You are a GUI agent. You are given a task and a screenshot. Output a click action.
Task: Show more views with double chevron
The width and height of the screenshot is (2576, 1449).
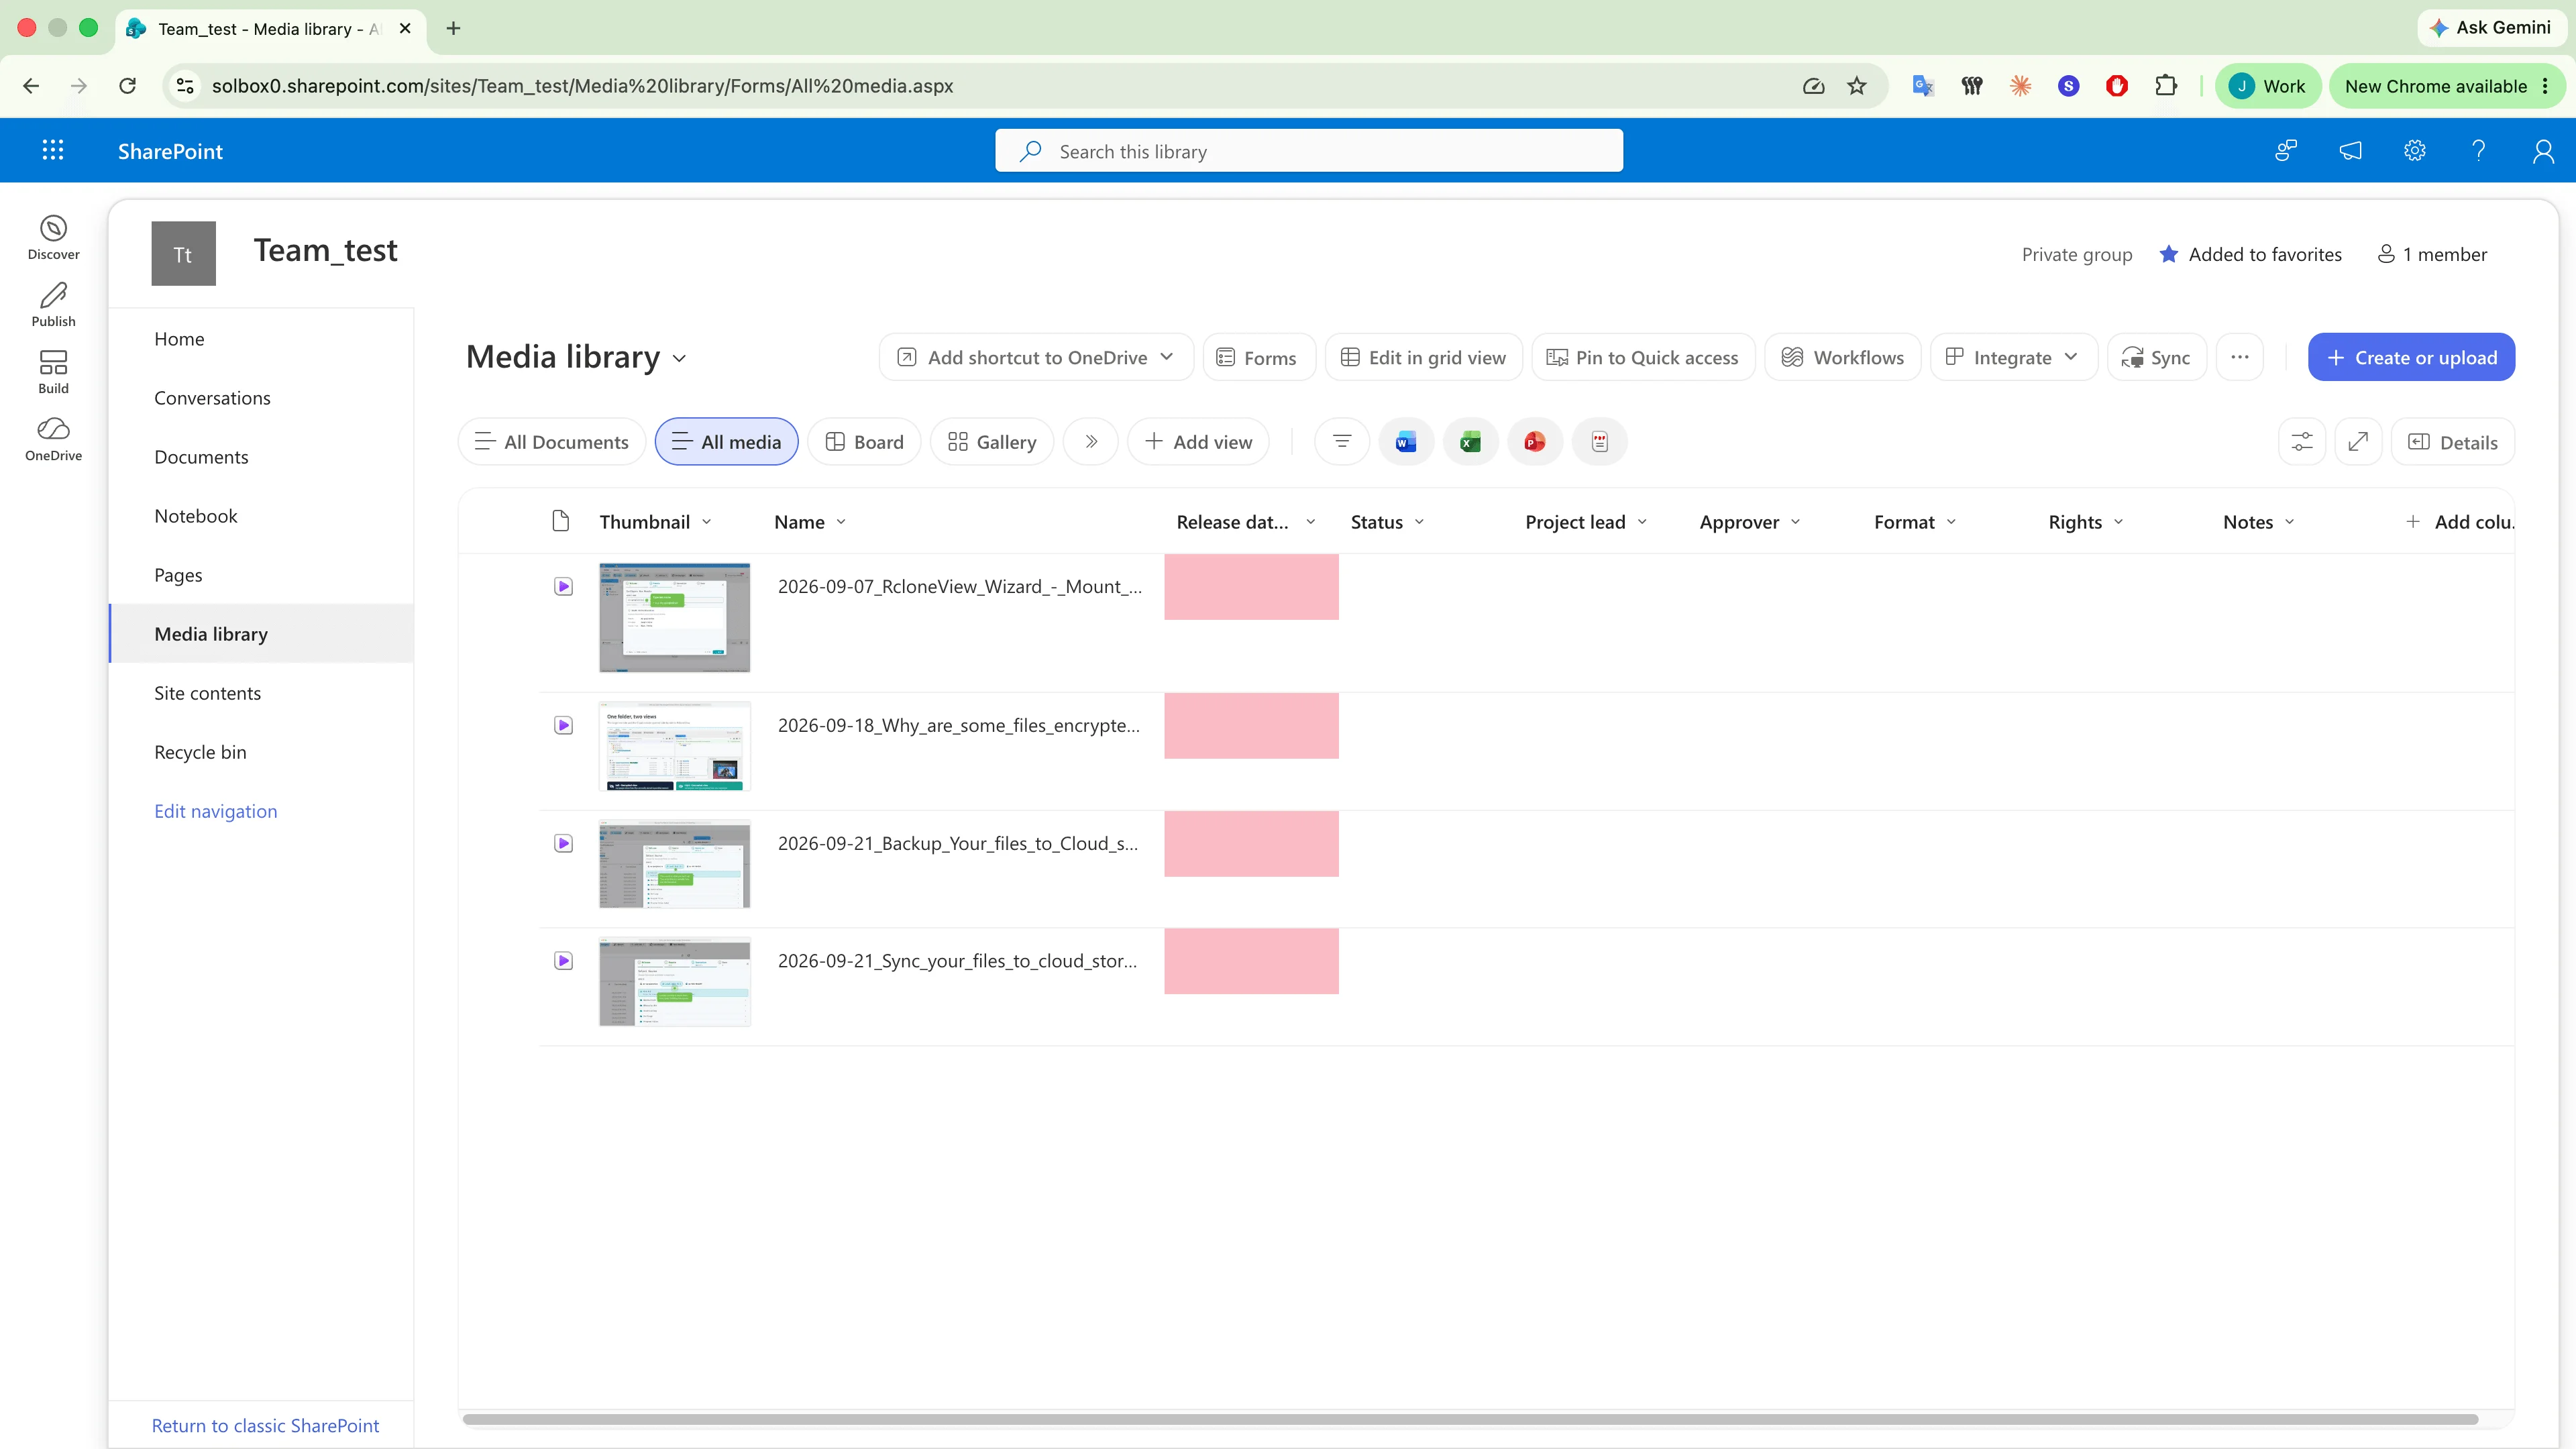coord(1090,441)
